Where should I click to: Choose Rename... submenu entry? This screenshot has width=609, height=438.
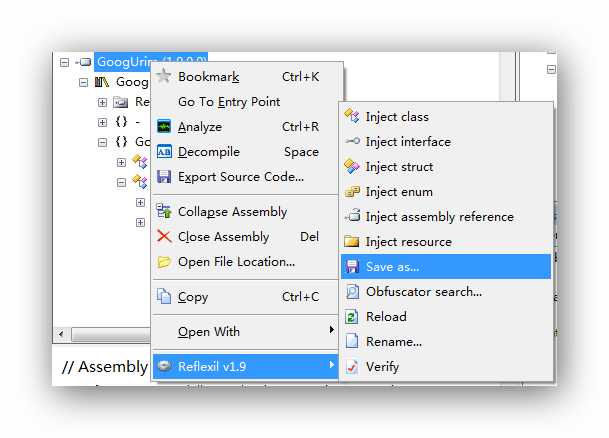(x=446, y=342)
